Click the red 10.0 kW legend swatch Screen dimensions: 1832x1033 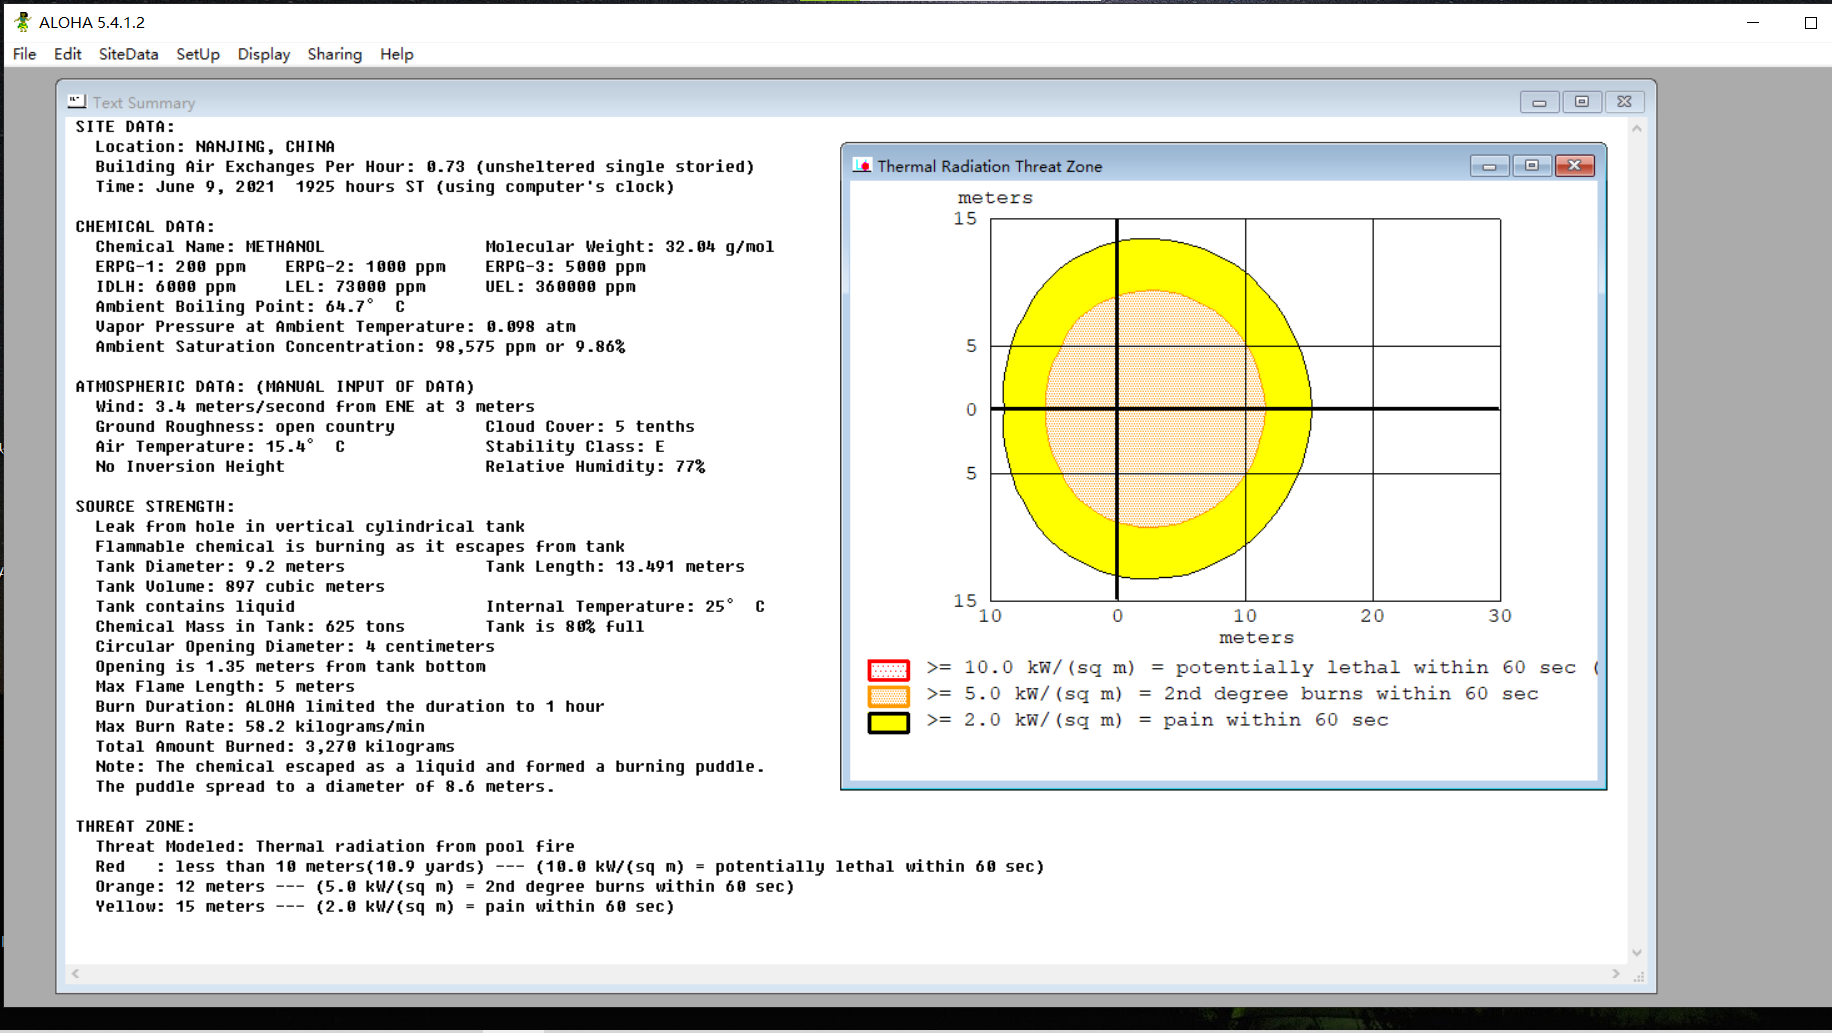coord(888,669)
